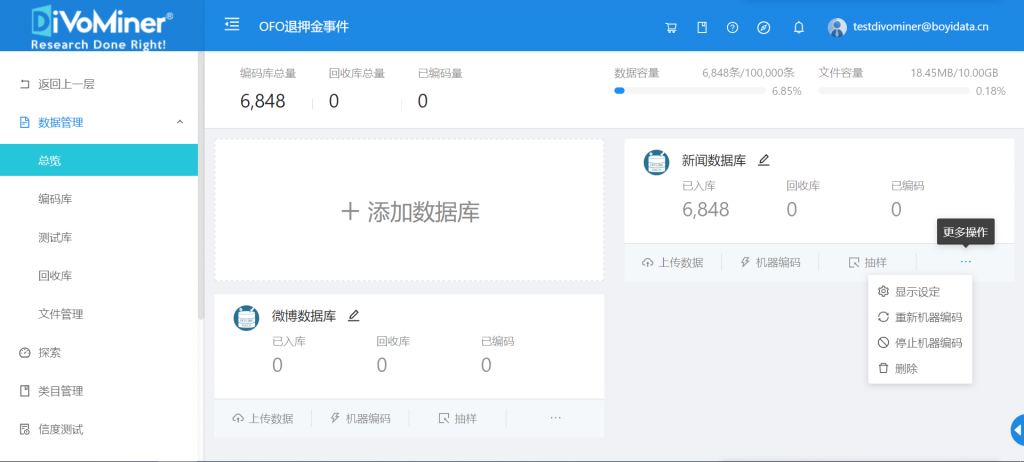This screenshot has height=462, width=1024.
Task: Click the blue side panel arrow handle
Action: [1017, 431]
